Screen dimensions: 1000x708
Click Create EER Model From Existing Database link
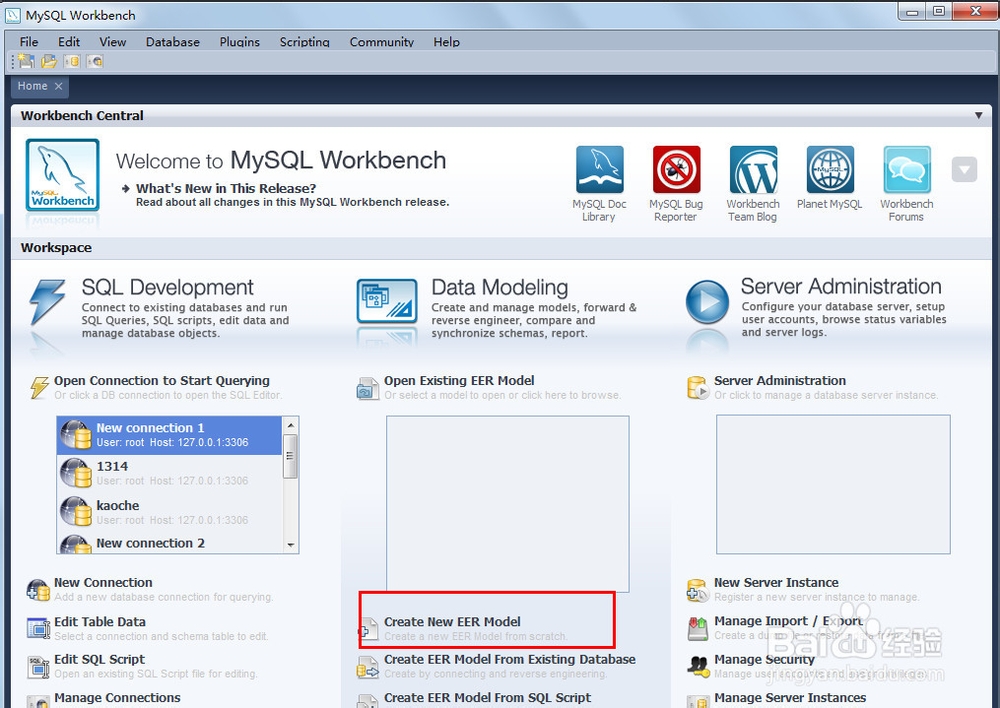click(x=510, y=660)
